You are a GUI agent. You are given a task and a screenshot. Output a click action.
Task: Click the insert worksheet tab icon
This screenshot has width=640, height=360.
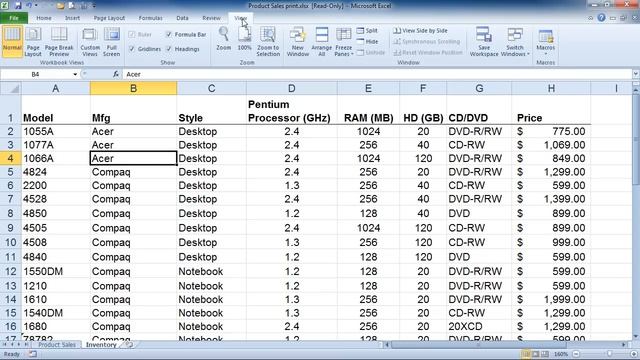[x=129, y=345]
